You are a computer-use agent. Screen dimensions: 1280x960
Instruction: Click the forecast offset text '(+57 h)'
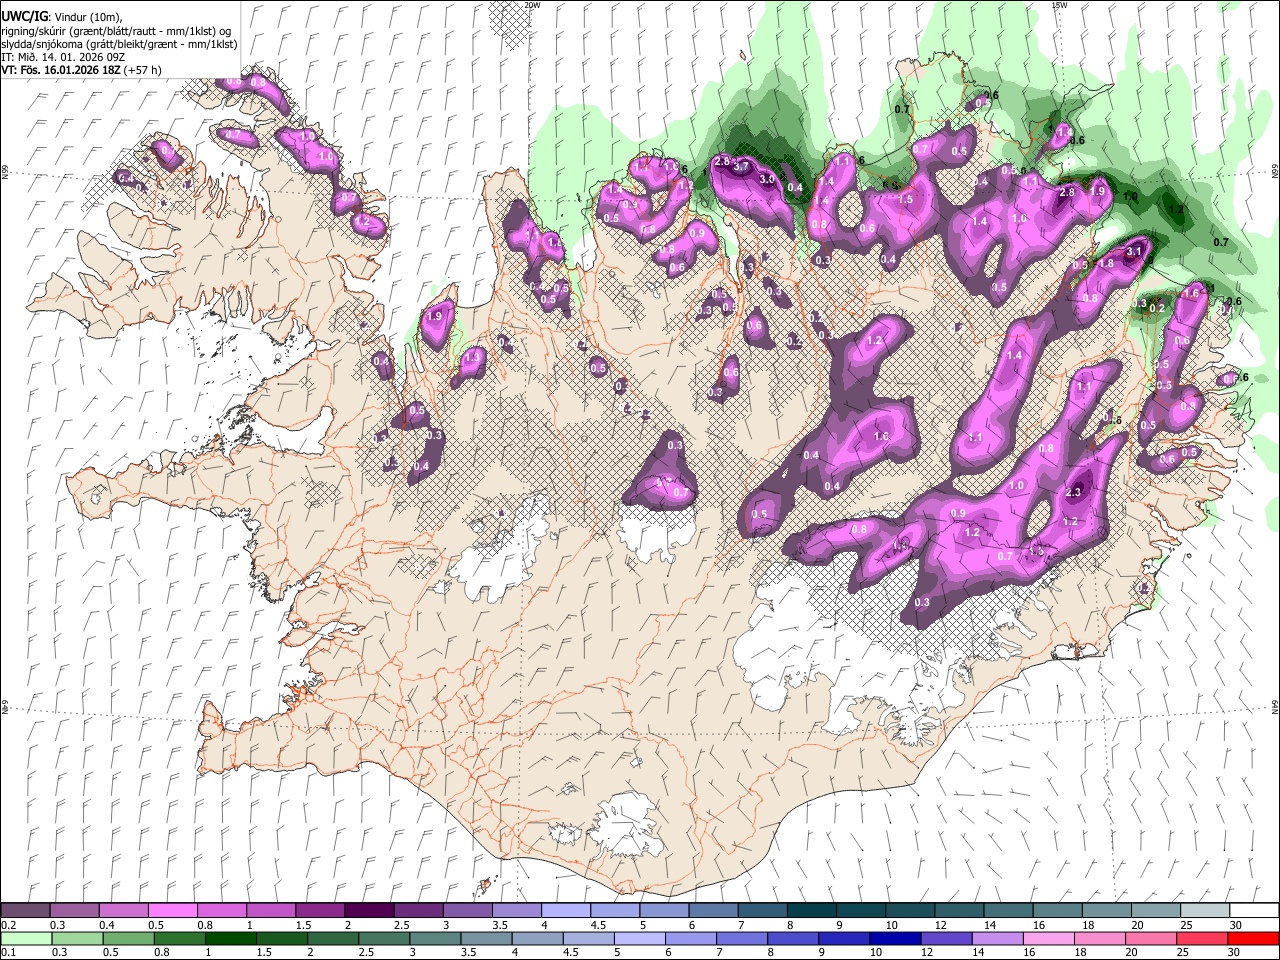pos(143,70)
